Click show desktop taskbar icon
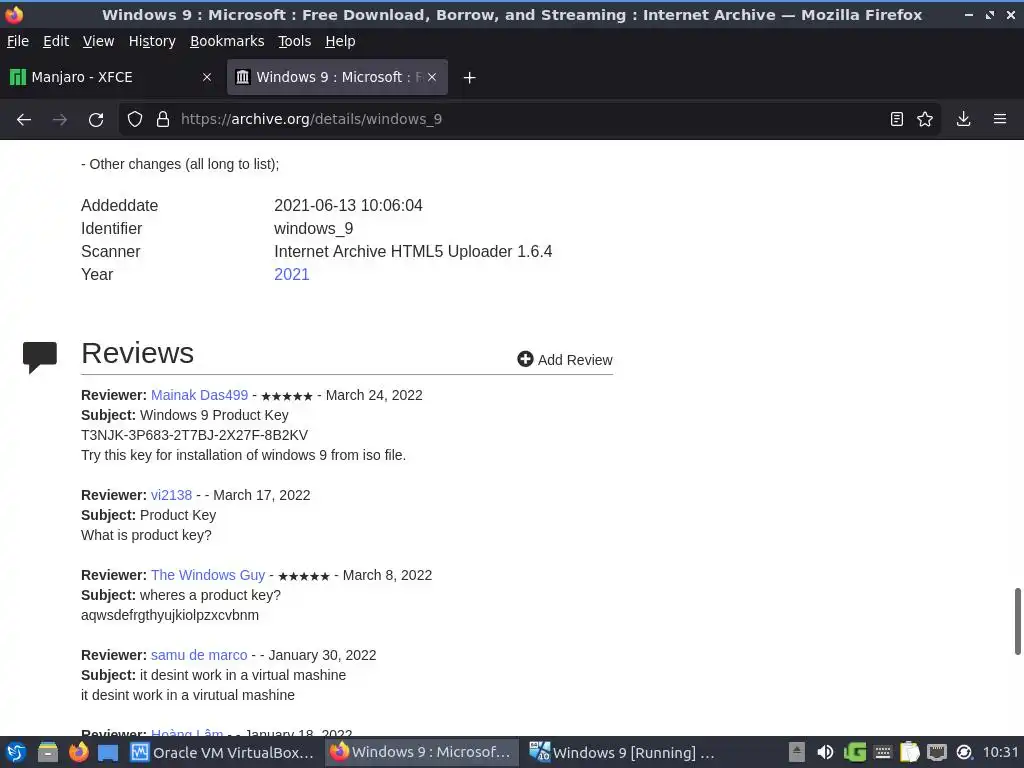 coord(108,752)
